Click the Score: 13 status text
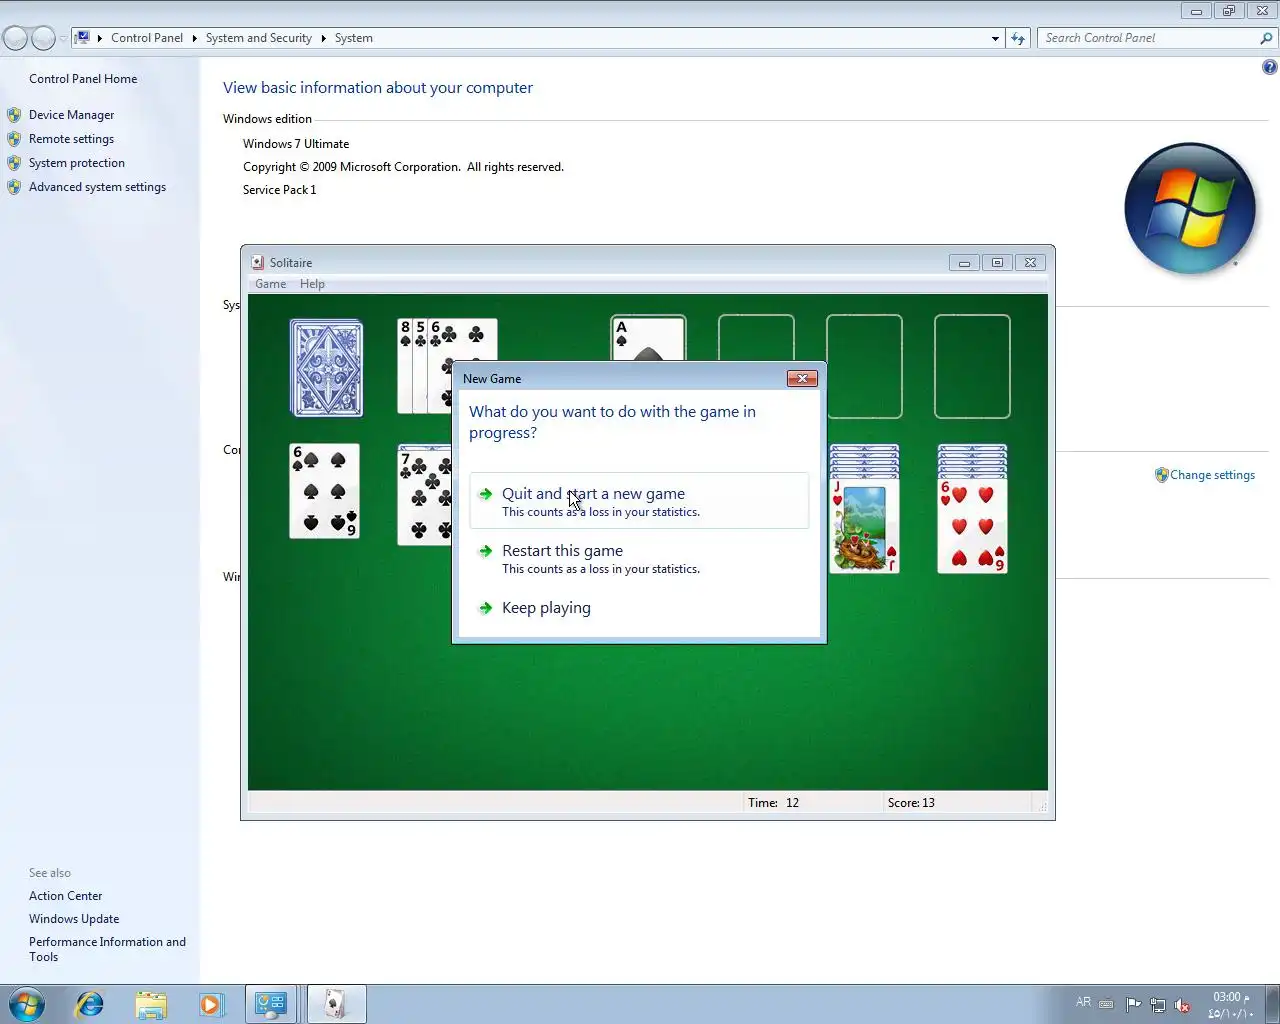Screen dimensions: 1280x1024 (911, 803)
